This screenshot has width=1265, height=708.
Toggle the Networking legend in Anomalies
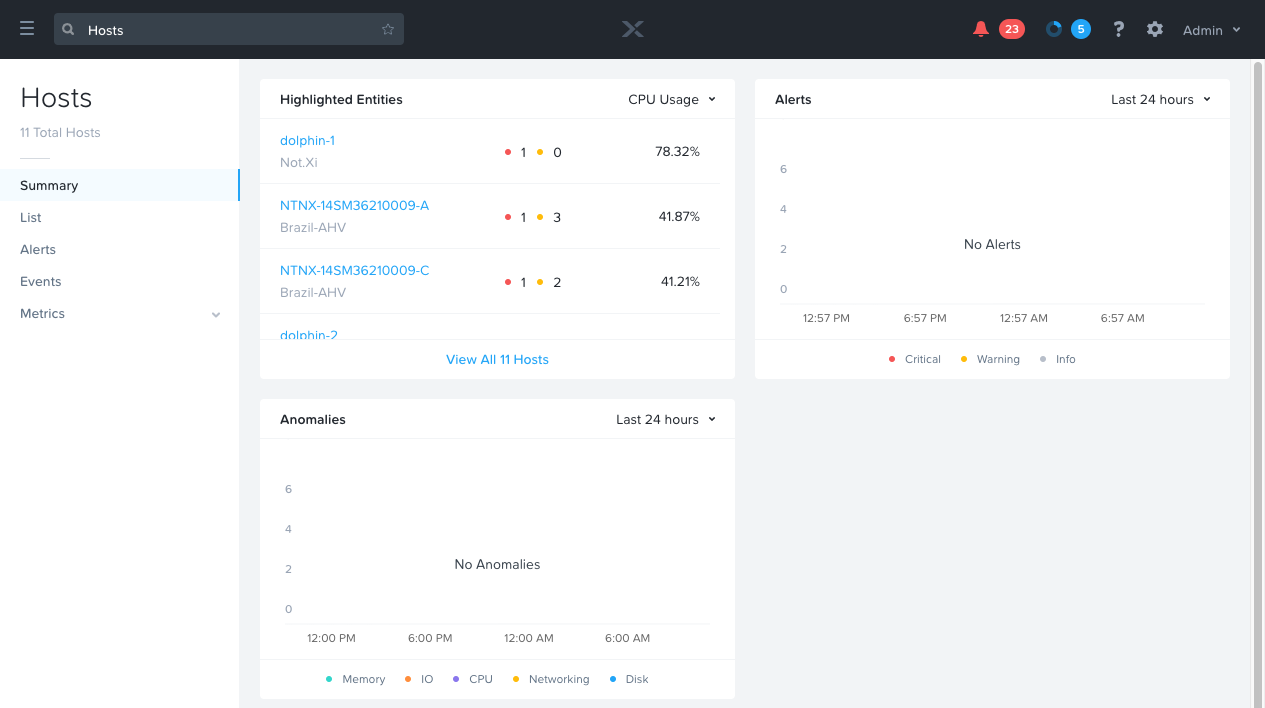[x=551, y=679]
